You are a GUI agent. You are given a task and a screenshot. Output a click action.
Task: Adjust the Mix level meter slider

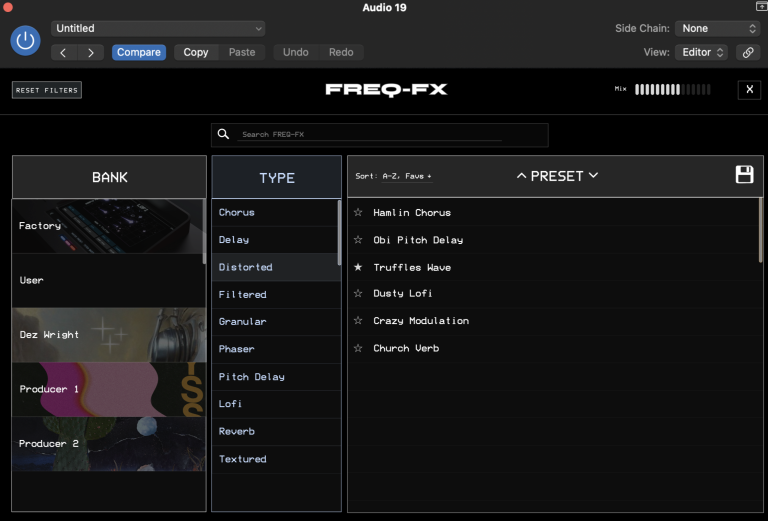[672, 90]
